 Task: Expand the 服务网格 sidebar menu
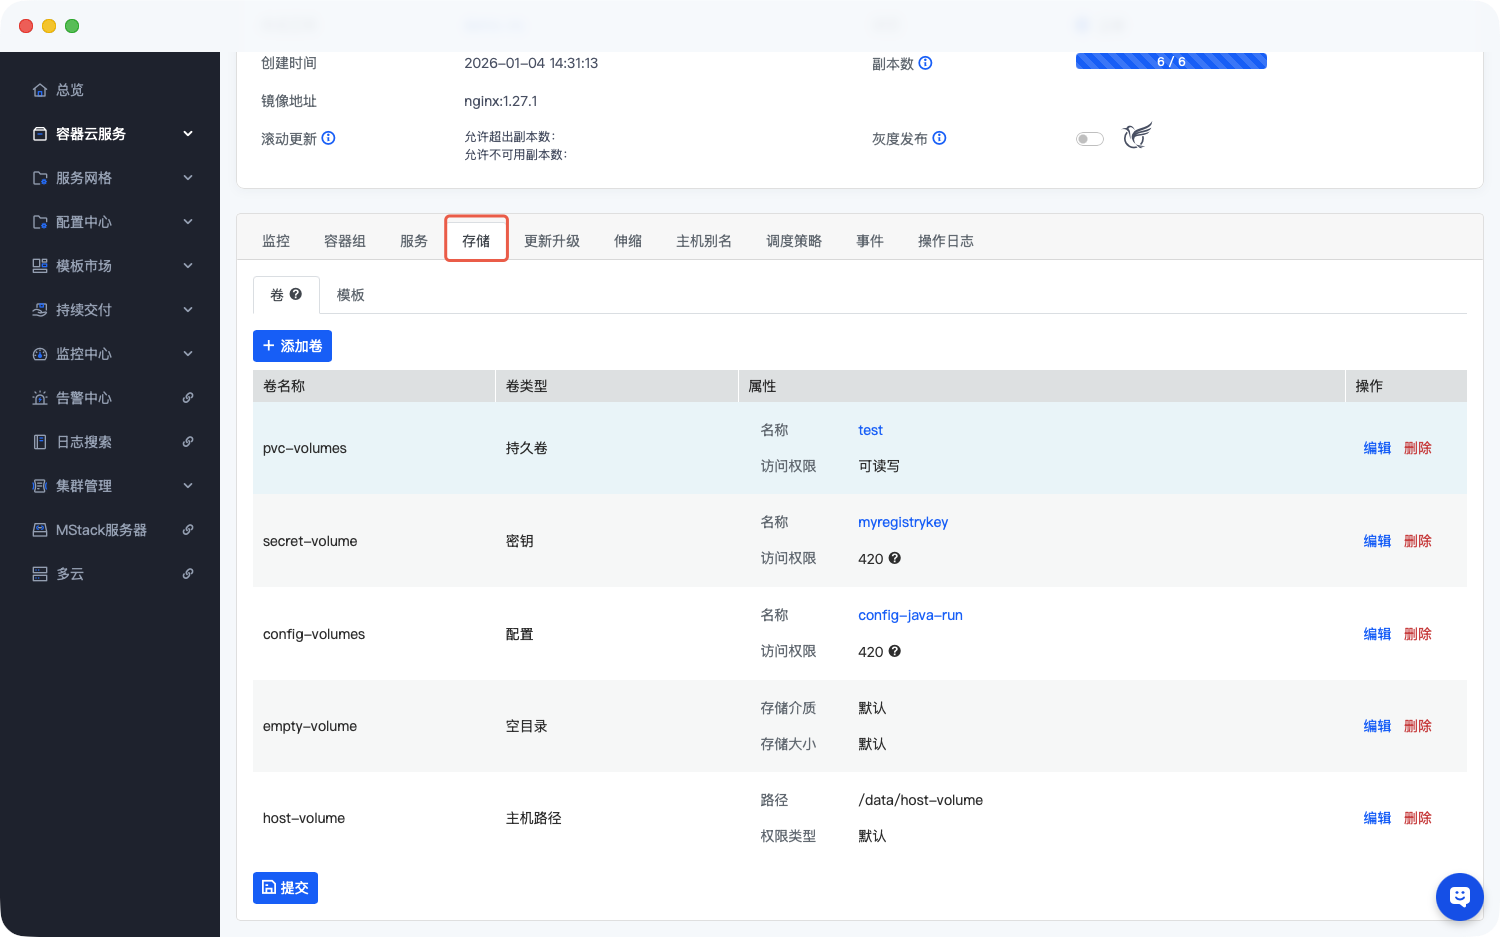(x=188, y=178)
